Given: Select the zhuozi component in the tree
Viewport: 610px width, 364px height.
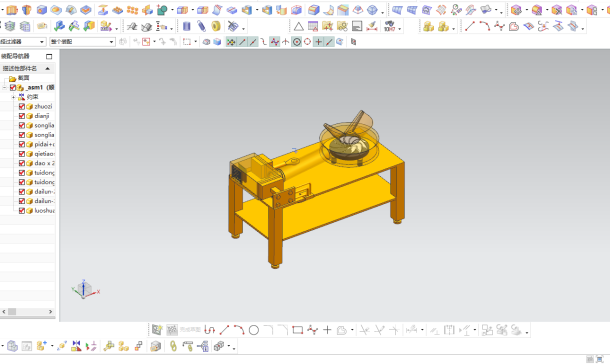Looking at the screenshot, I should [43, 107].
